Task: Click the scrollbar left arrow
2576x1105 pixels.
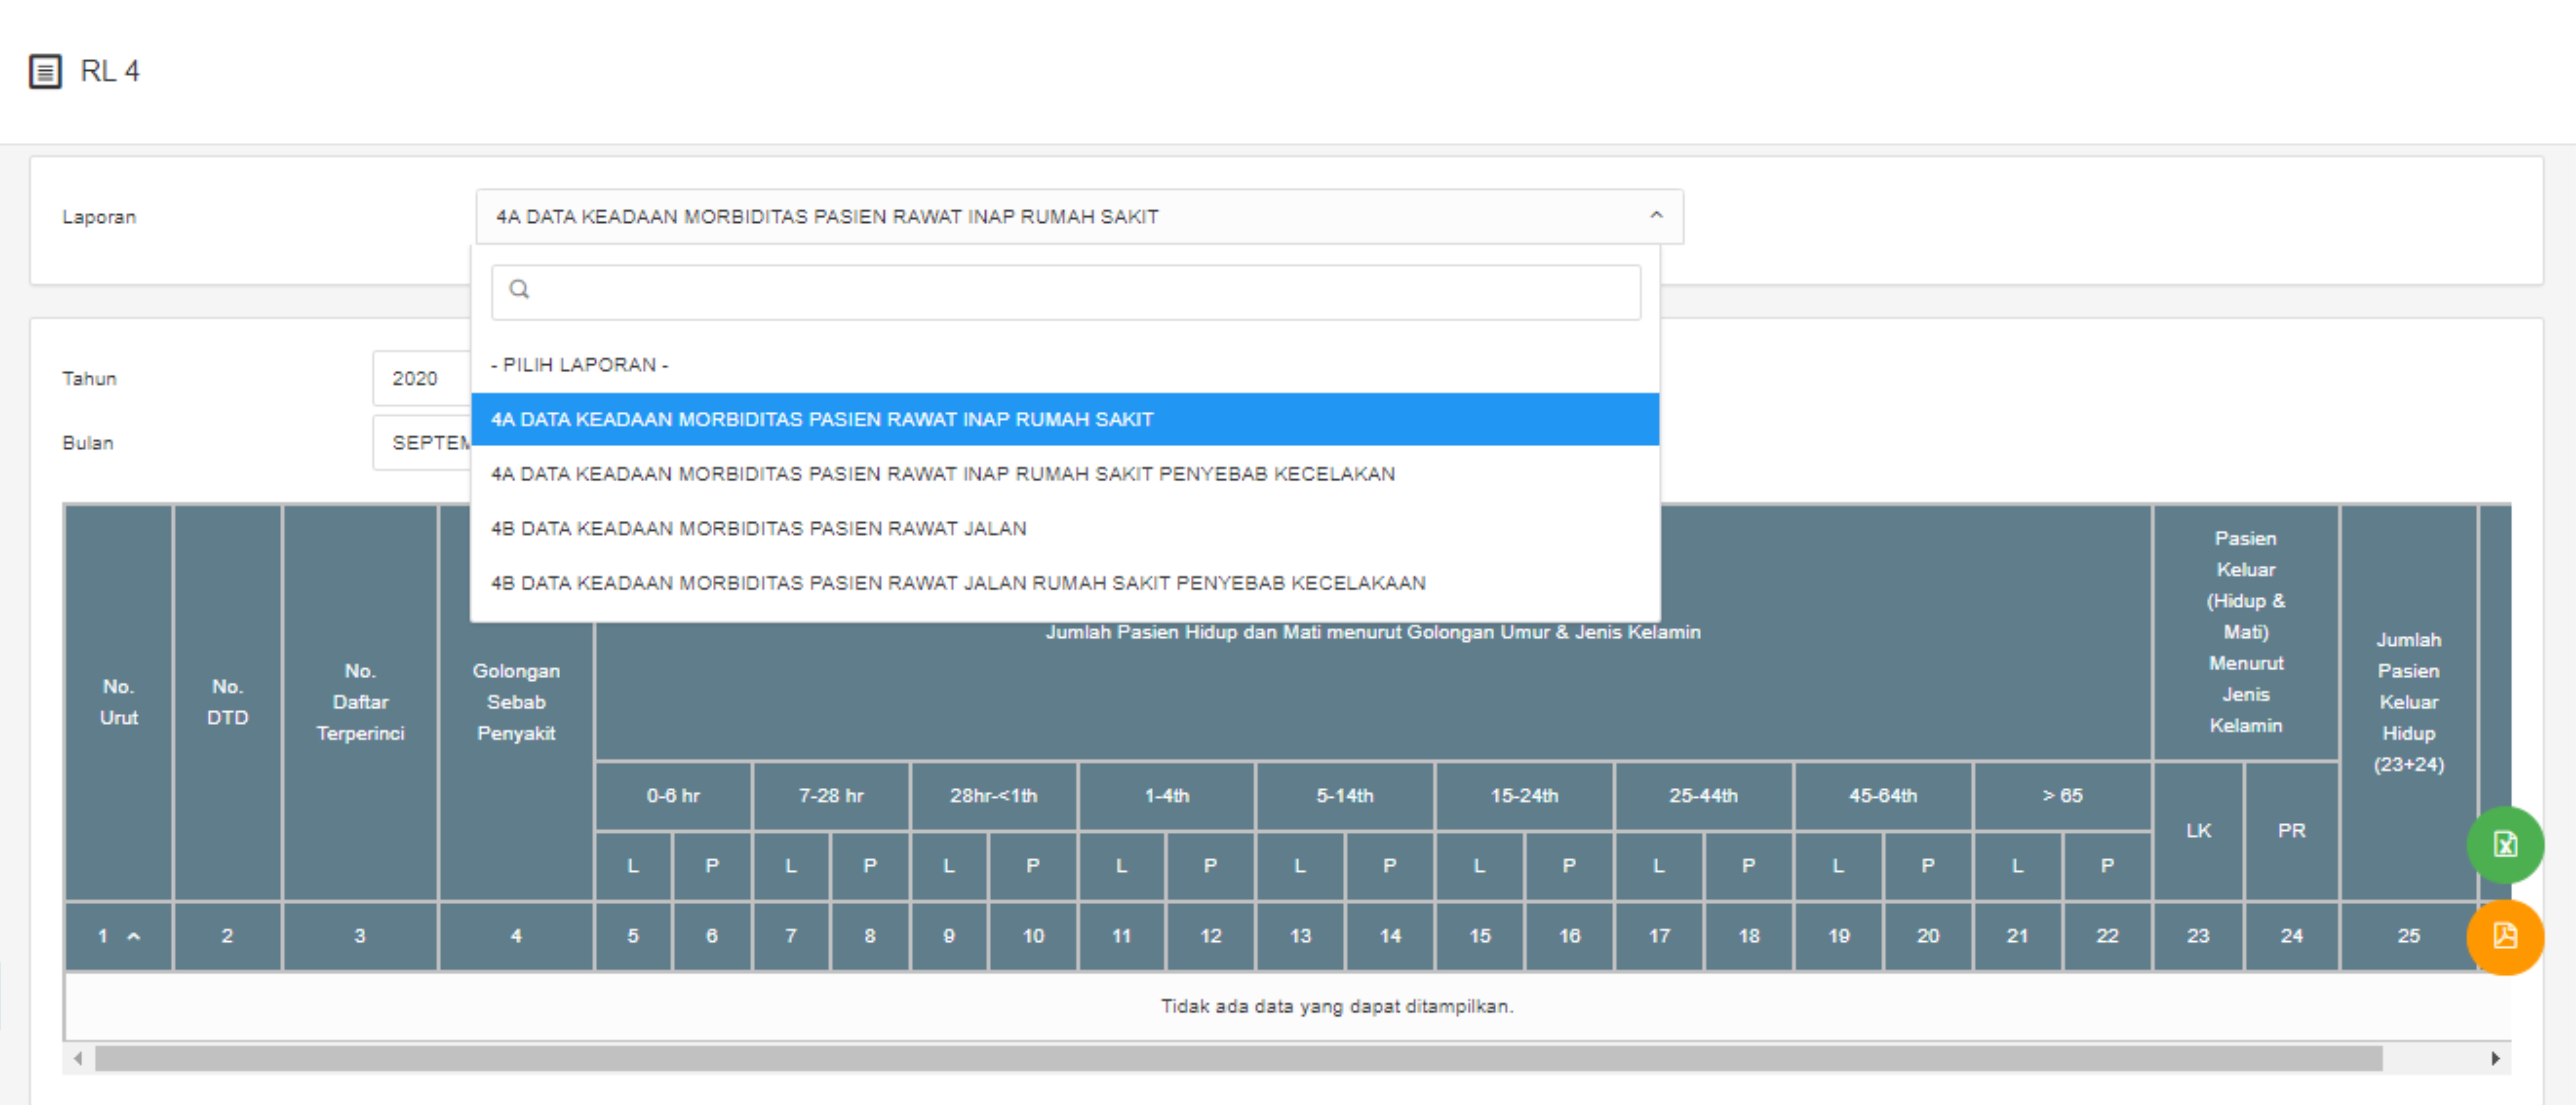Action: [x=78, y=1058]
